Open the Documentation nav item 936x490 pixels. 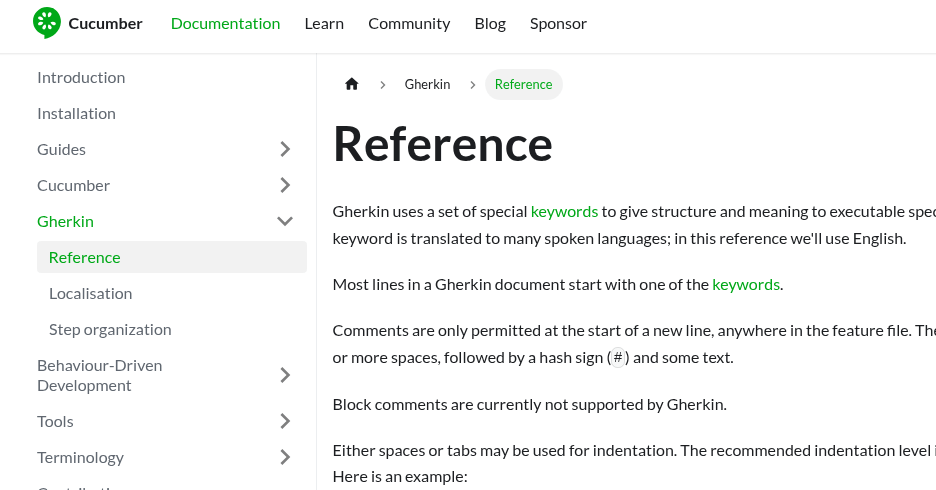click(x=225, y=24)
